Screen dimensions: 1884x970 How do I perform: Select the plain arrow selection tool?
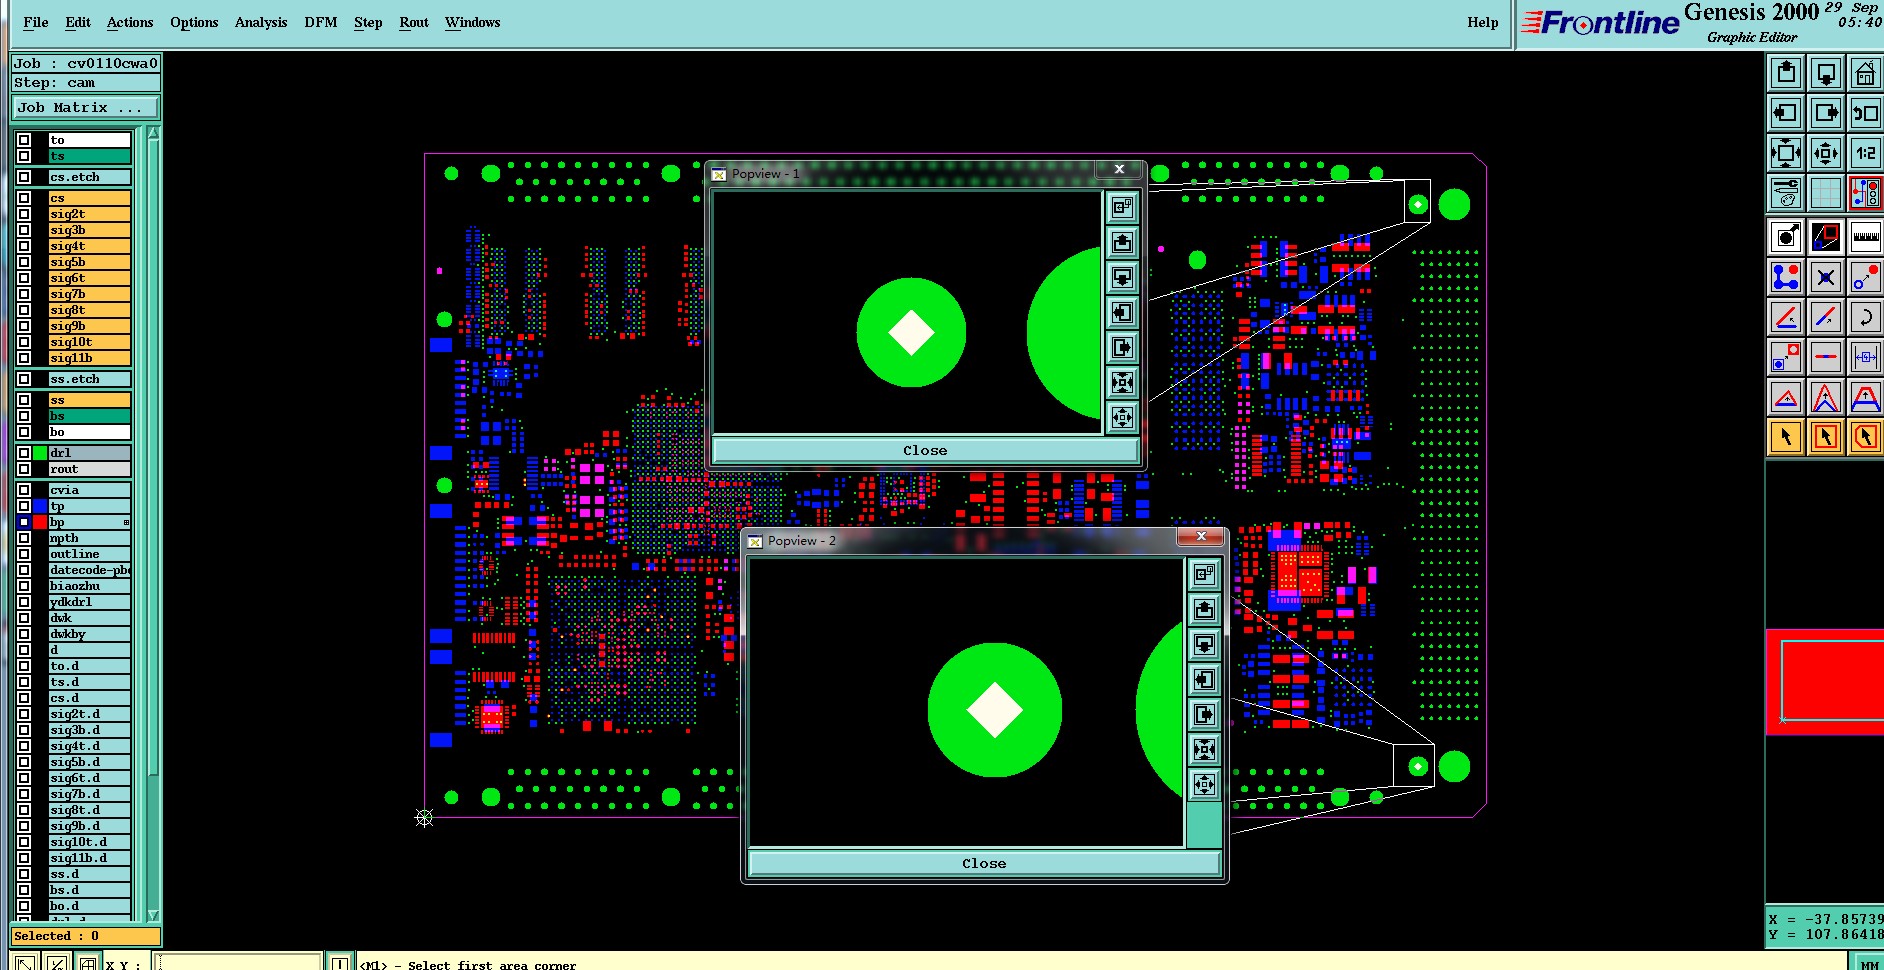1786,437
